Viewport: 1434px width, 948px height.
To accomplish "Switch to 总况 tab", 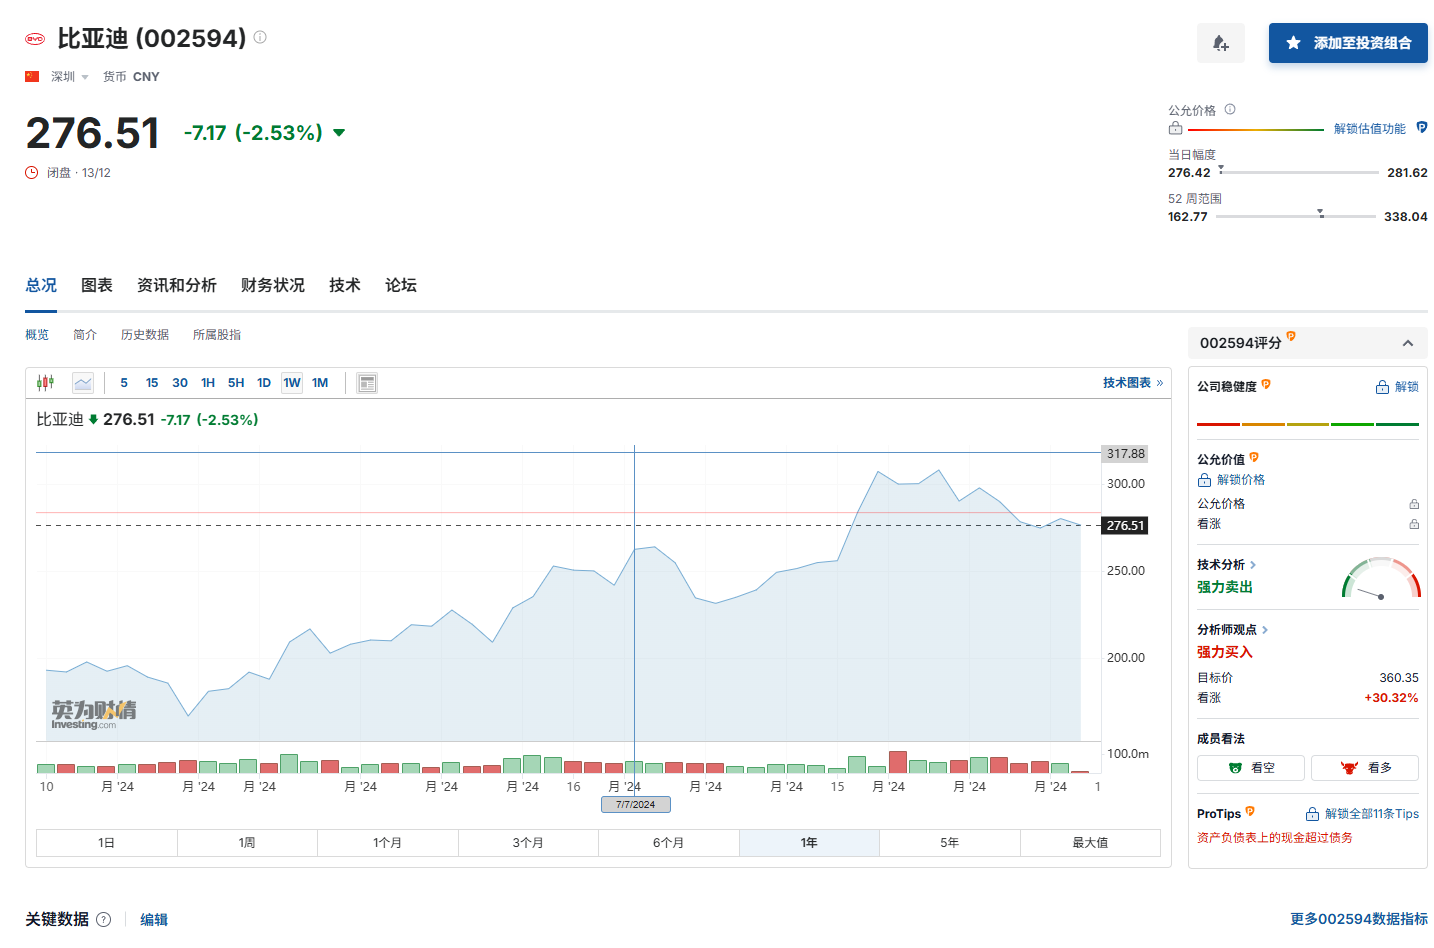I will pos(41,285).
